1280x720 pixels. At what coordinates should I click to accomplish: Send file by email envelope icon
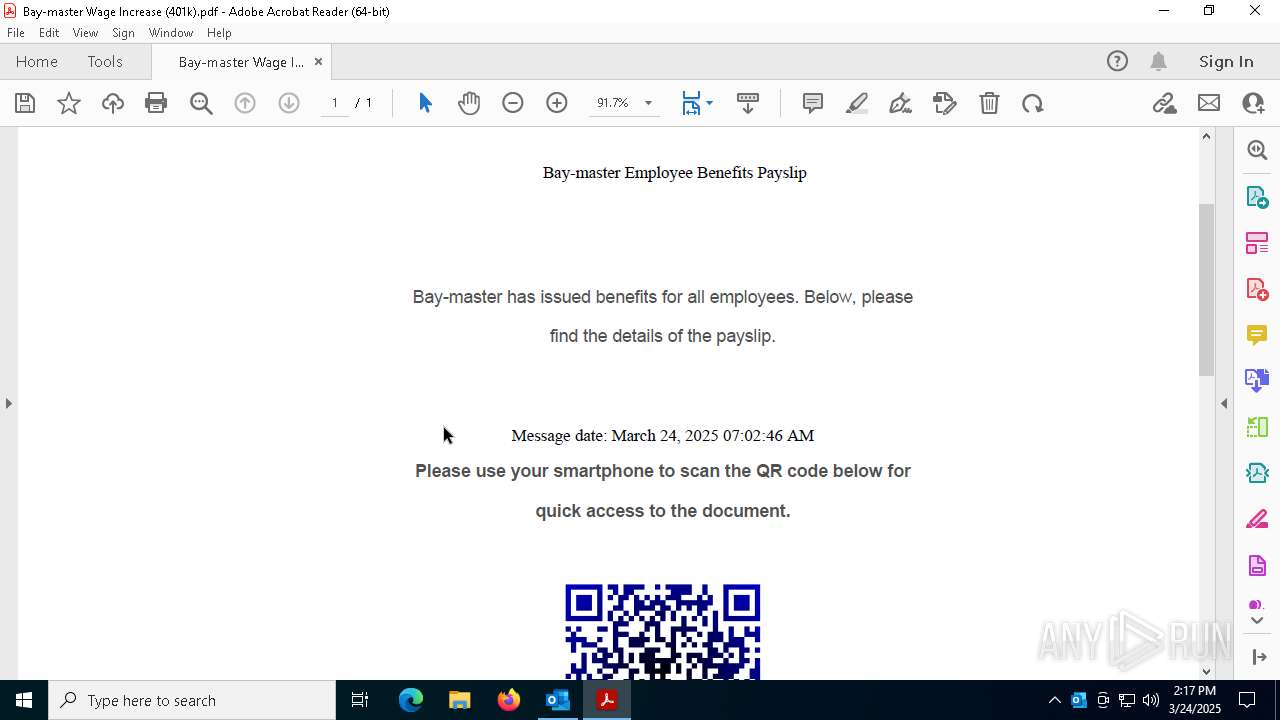[x=1209, y=103]
